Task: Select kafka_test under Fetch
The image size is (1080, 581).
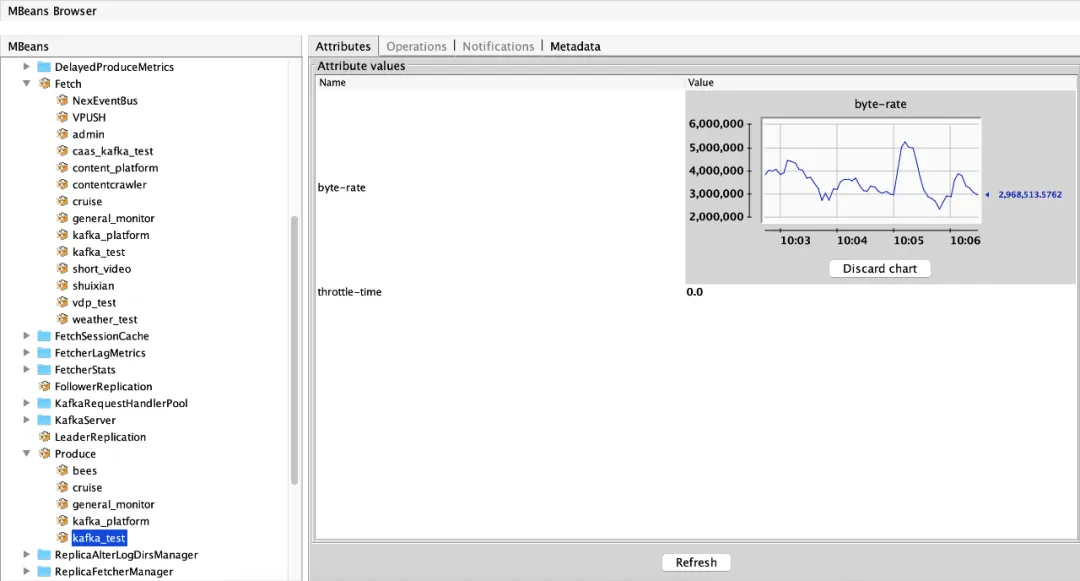Action: coord(98,252)
